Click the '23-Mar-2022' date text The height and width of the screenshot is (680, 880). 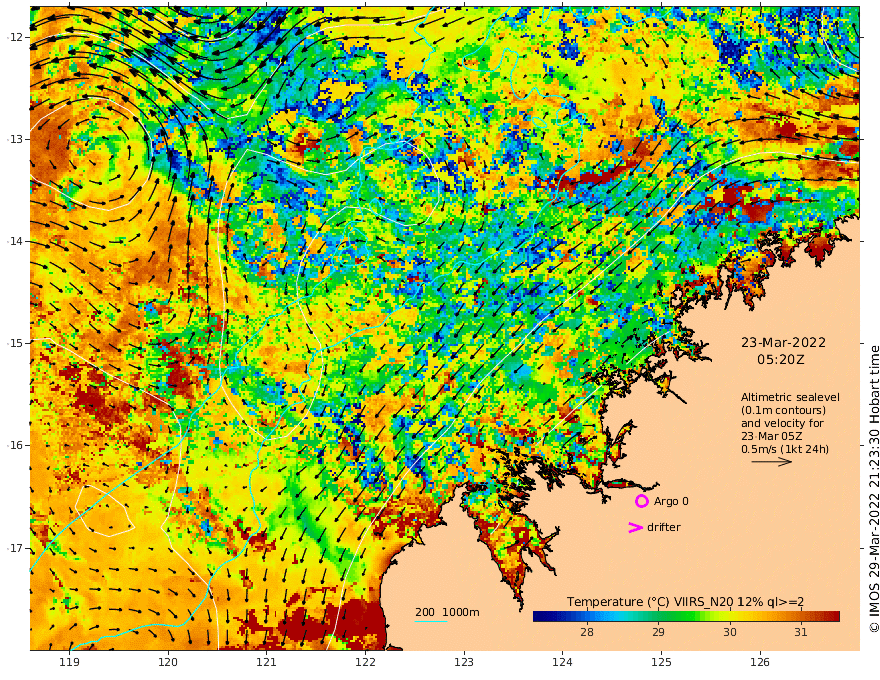coord(783,342)
